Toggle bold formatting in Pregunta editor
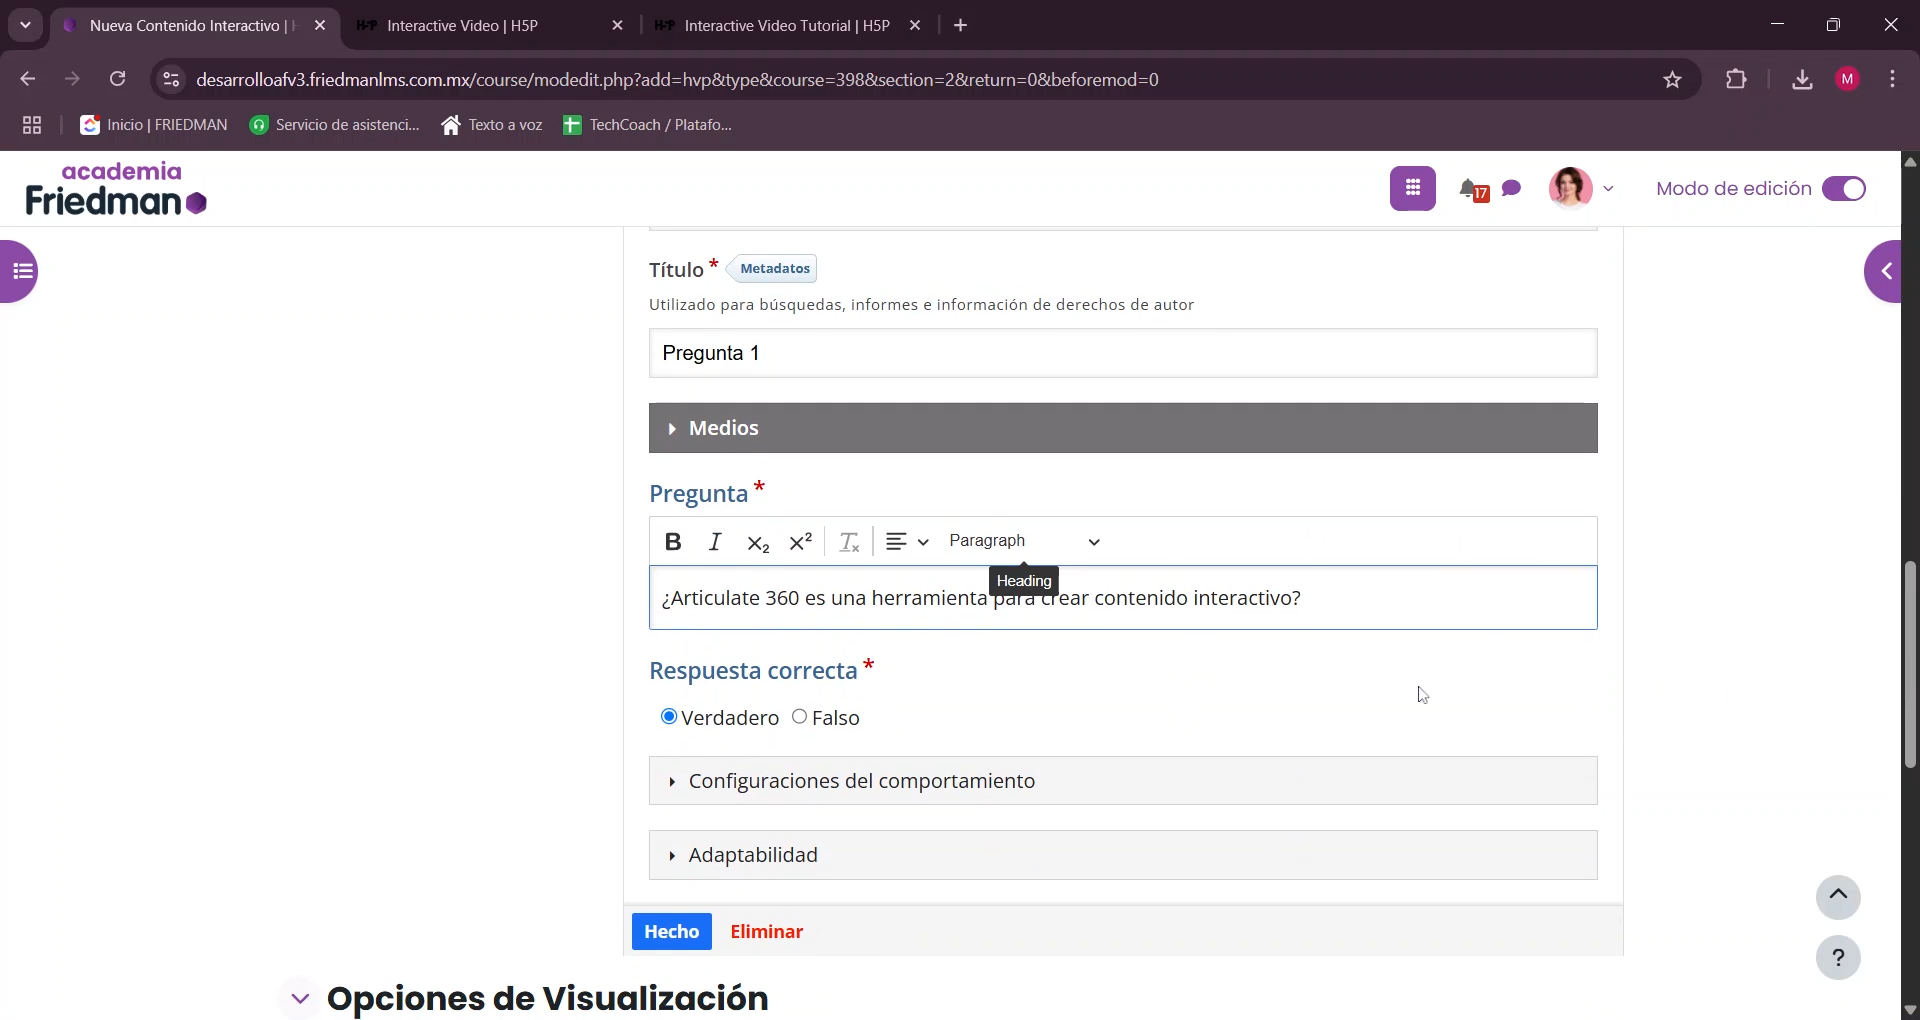 click(x=673, y=542)
